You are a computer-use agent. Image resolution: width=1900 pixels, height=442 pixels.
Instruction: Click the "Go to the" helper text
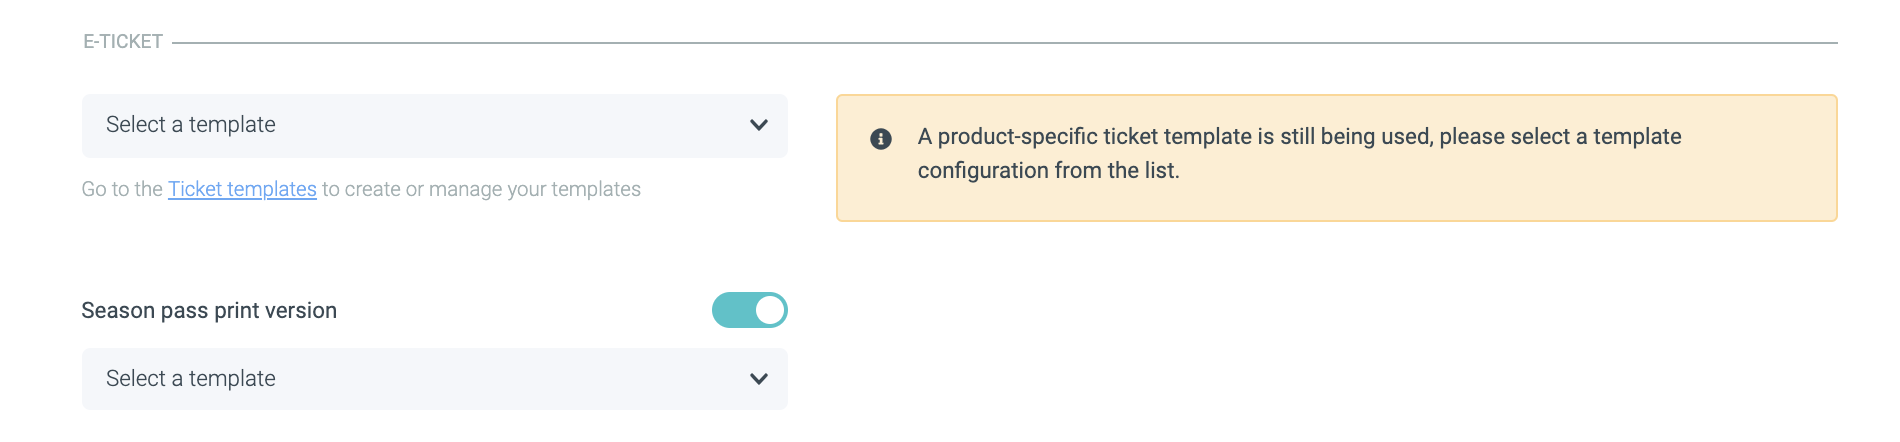[x=122, y=189]
